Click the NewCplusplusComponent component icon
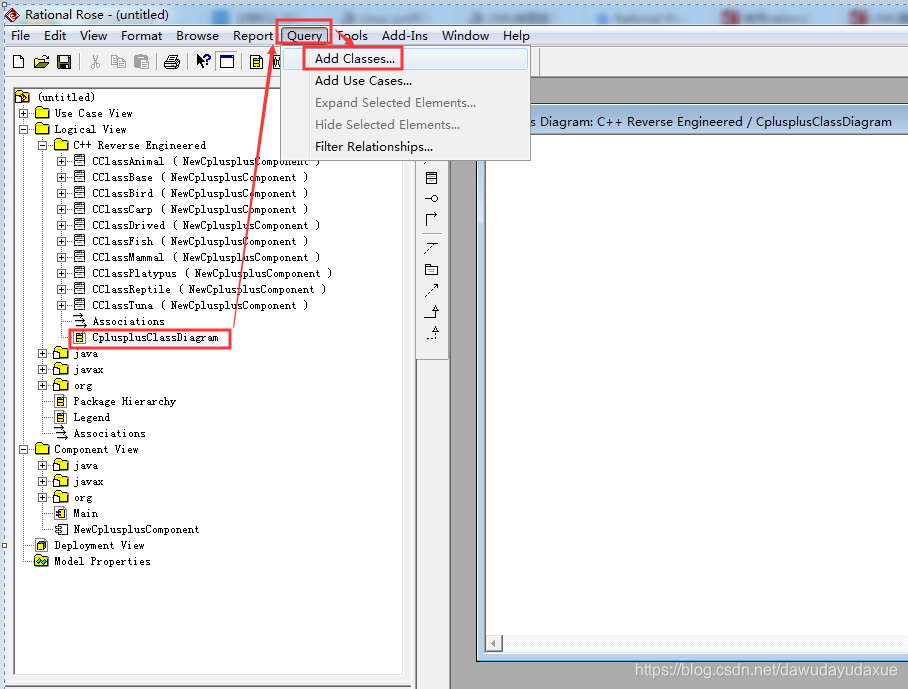Viewport: 908px width, 689px height. click(60, 529)
